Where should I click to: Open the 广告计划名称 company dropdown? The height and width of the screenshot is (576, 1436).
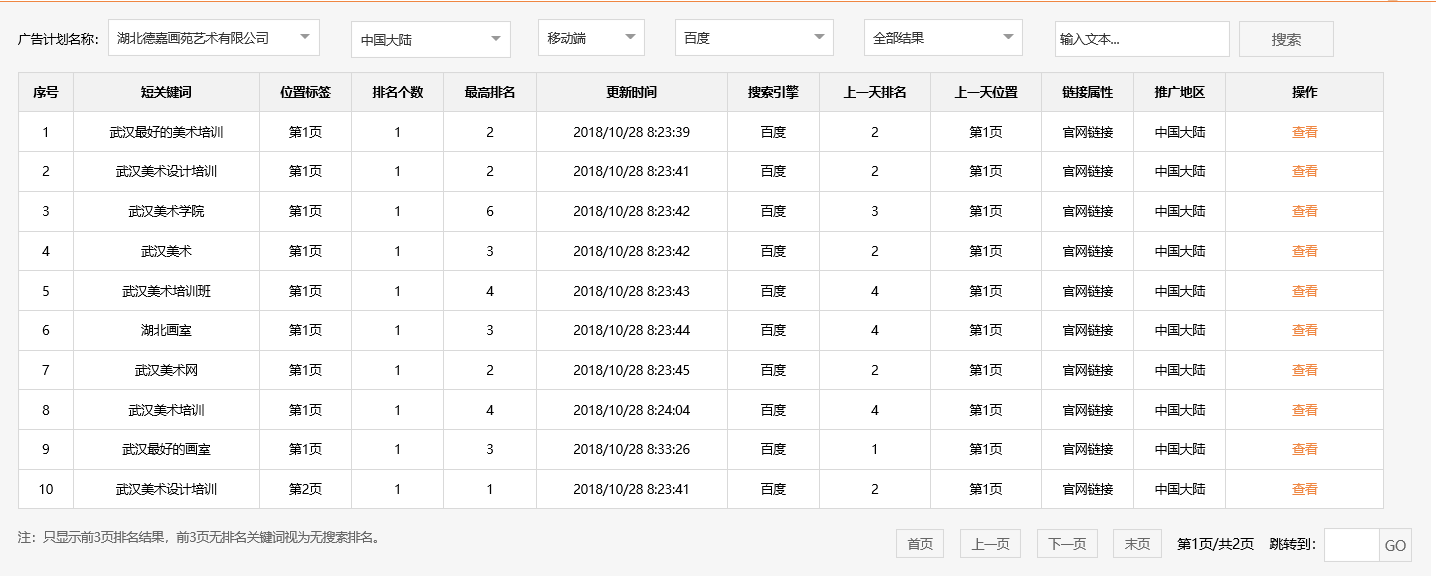coord(213,38)
